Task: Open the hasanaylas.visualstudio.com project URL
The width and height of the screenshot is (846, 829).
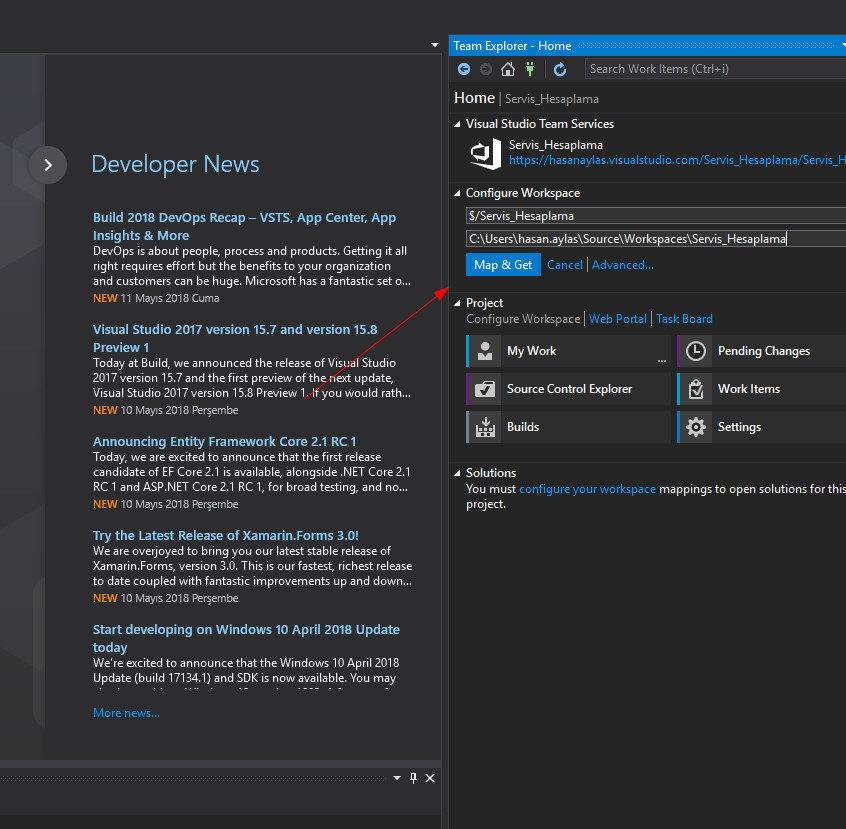Action: (677, 160)
